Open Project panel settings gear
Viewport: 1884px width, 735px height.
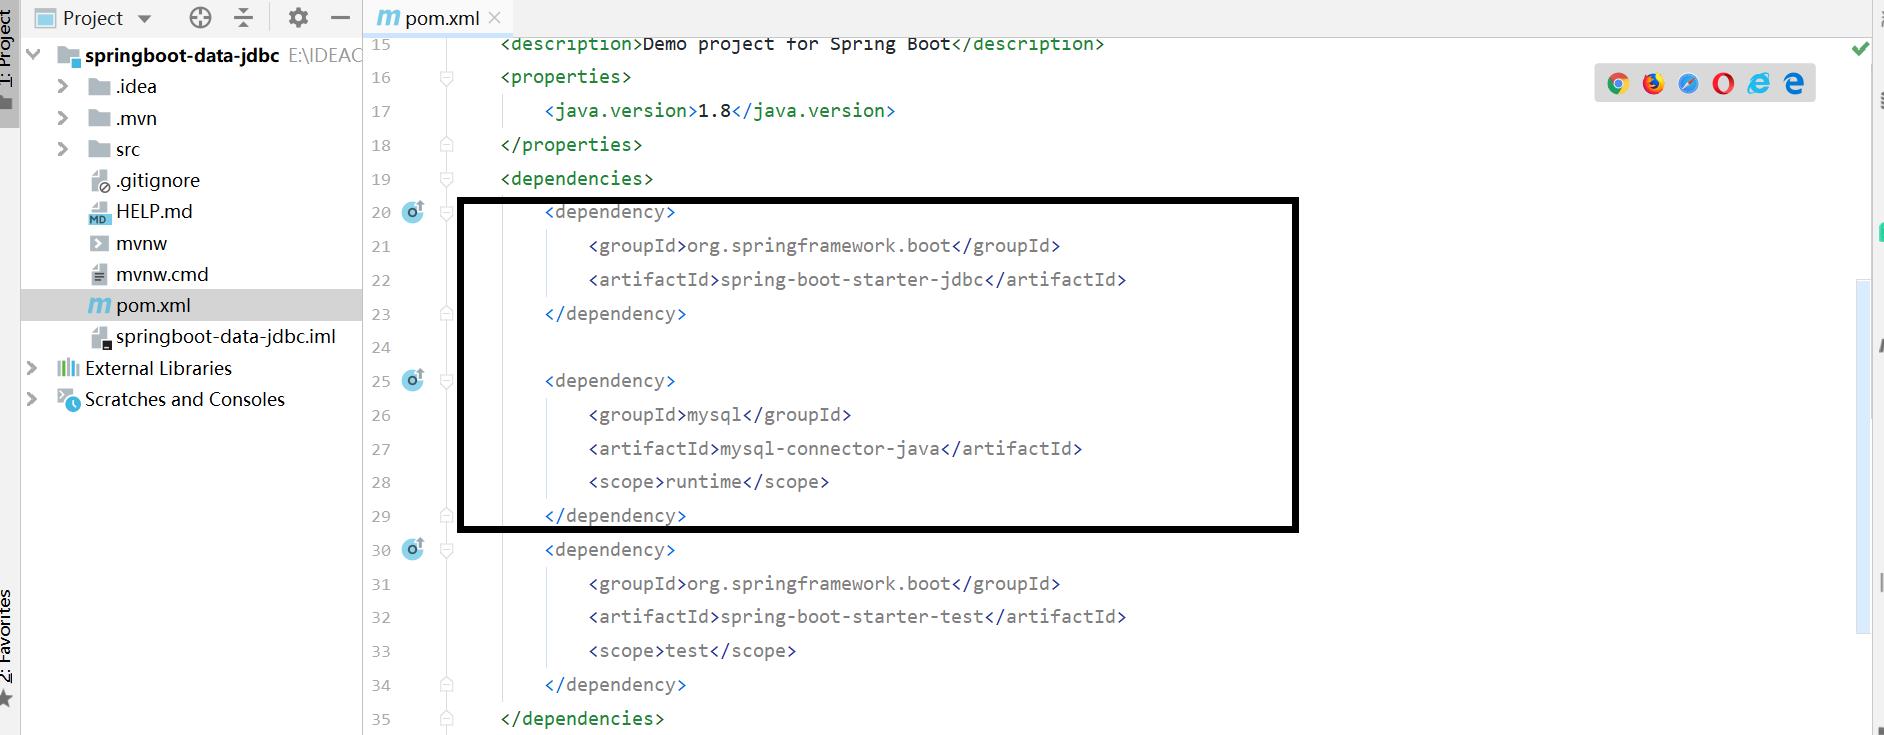(x=298, y=17)
